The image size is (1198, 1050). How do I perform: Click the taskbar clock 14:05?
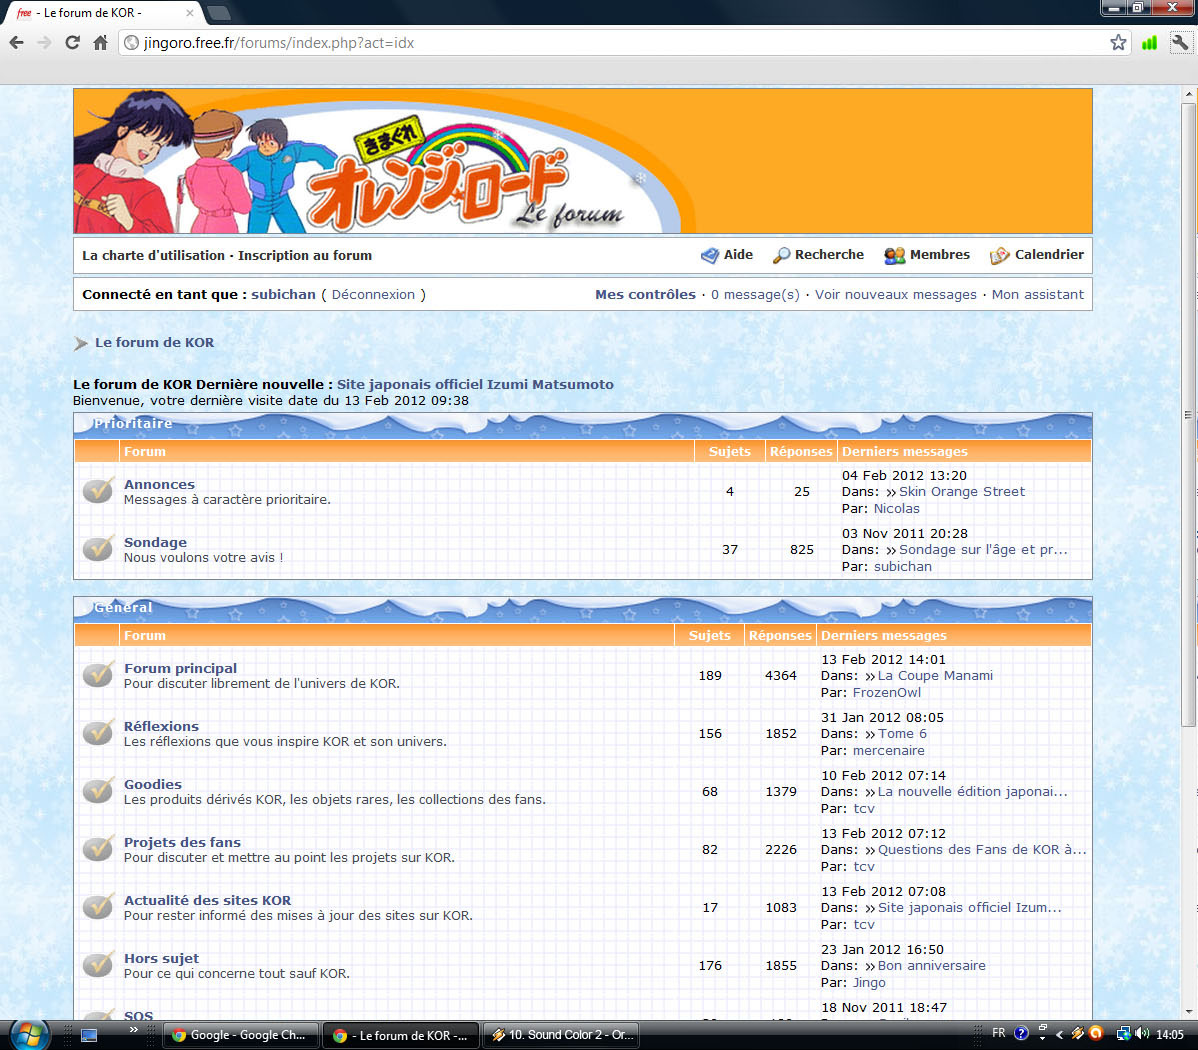(x=1170, y=1035)
